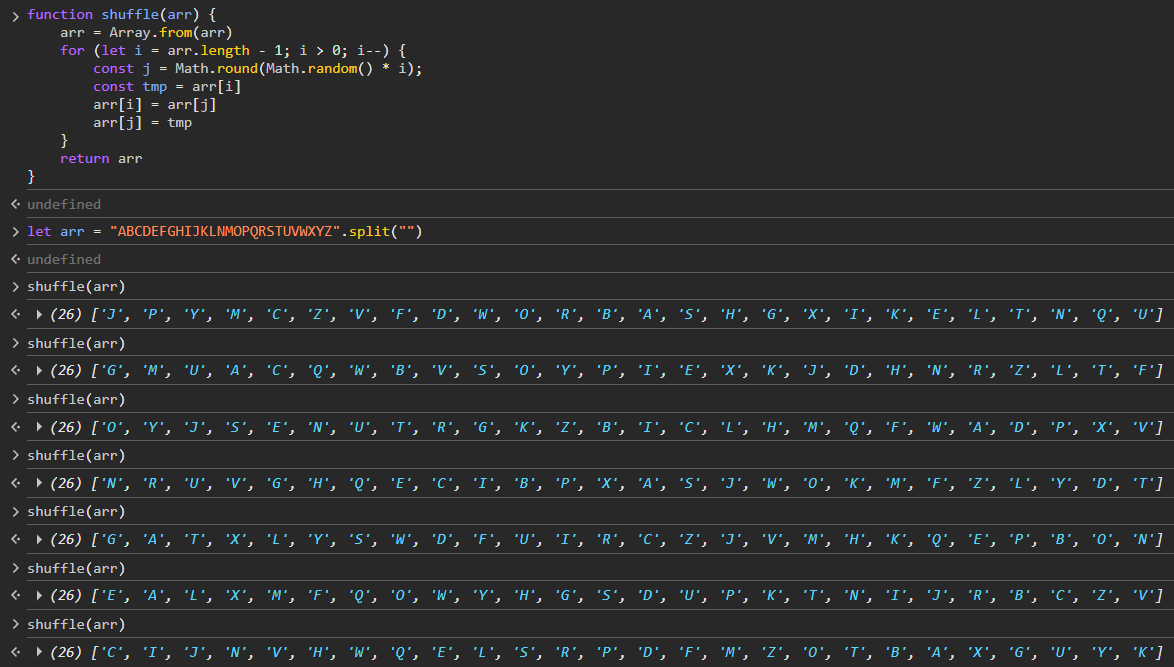
Task: Expand the array starting with 'G', 'A', 'T'
Action: point(39,539)
